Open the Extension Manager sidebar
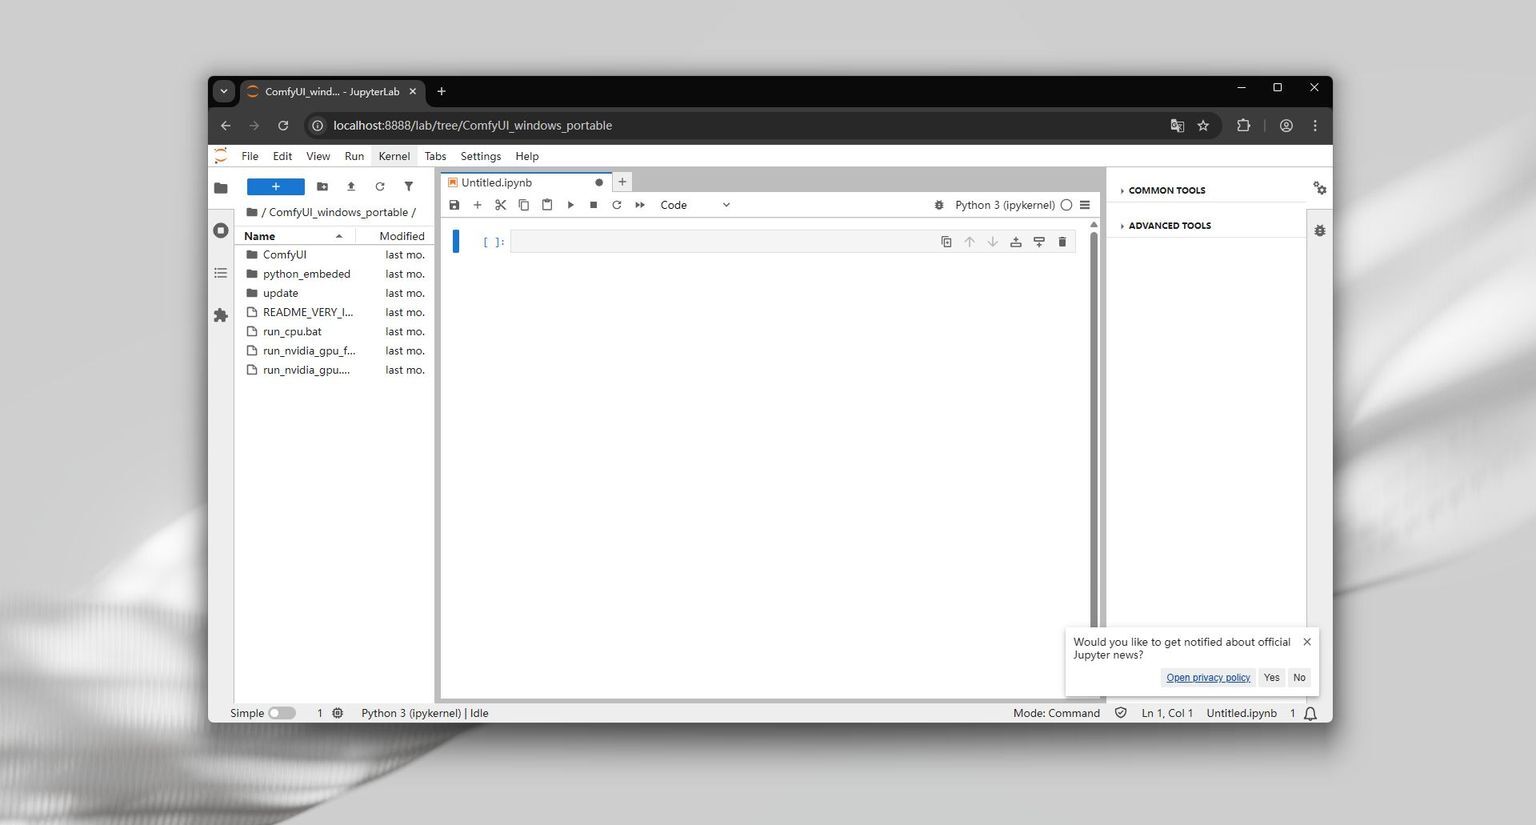The width and height of the screenshot is (1536, 825). point(221,315)
